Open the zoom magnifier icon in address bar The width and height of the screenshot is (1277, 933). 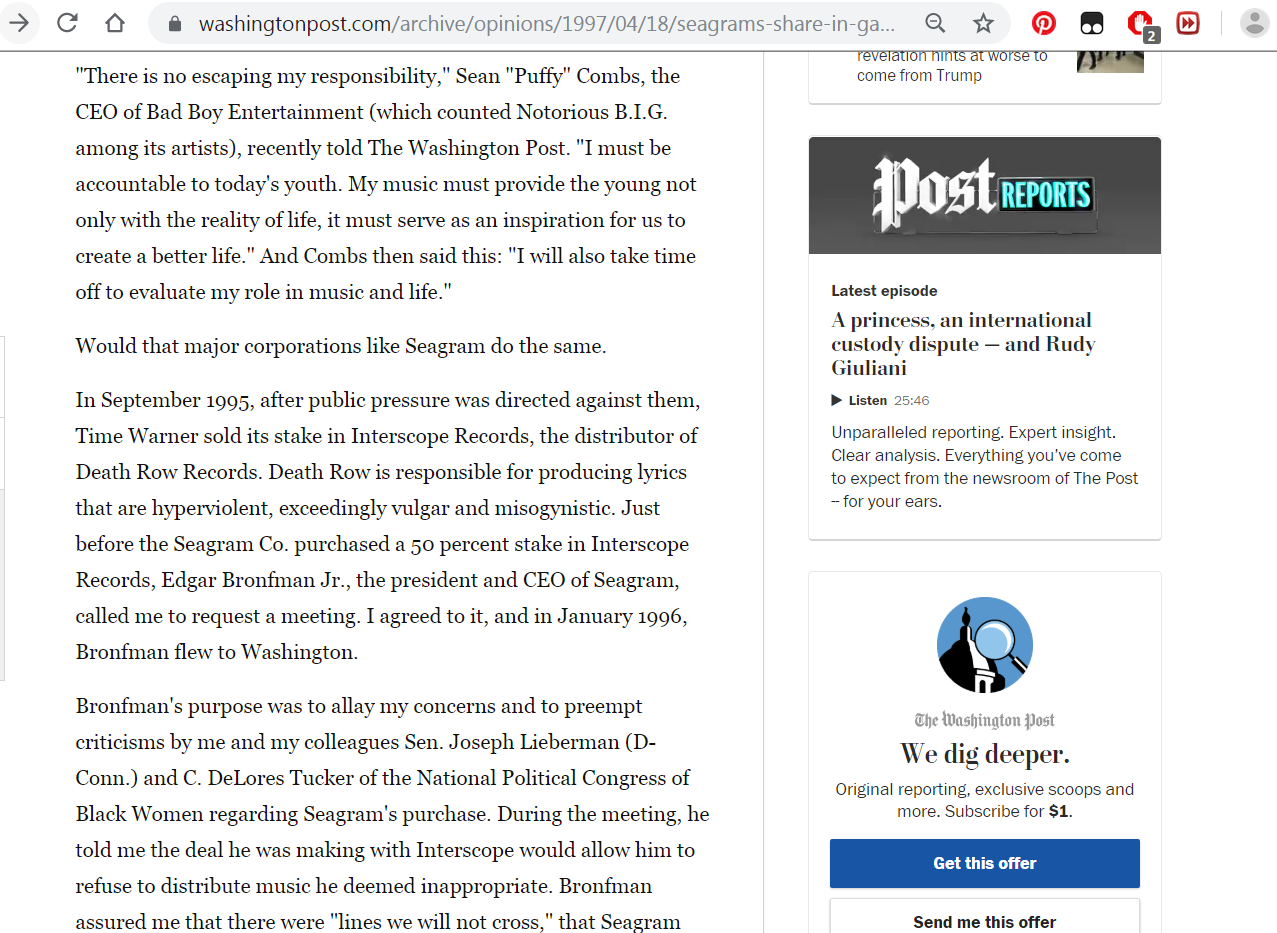935,23
